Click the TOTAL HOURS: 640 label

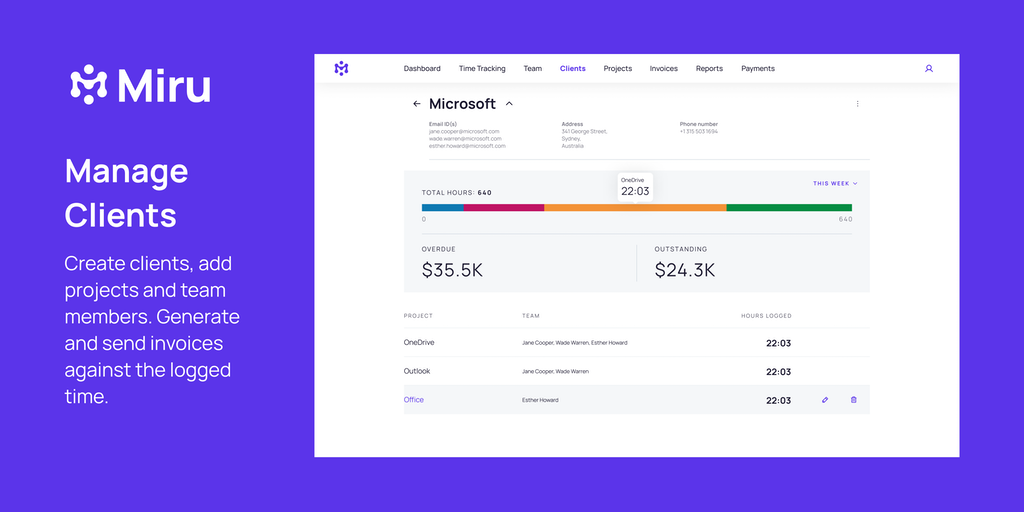(x=456, y=193)
